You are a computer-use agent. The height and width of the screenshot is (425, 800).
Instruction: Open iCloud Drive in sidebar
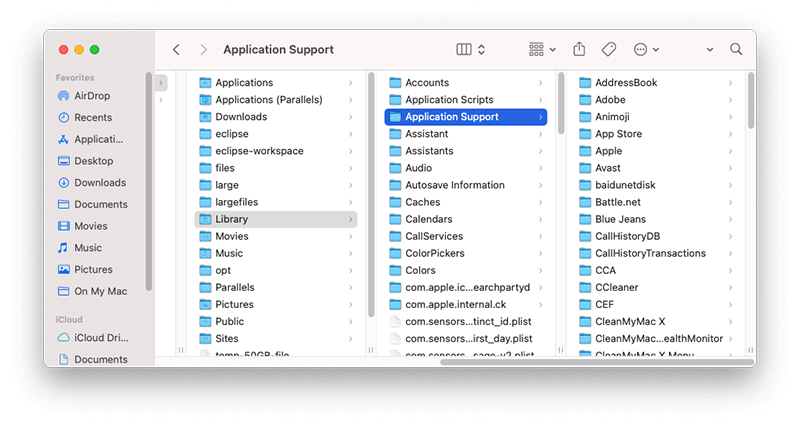click(93, 338)
